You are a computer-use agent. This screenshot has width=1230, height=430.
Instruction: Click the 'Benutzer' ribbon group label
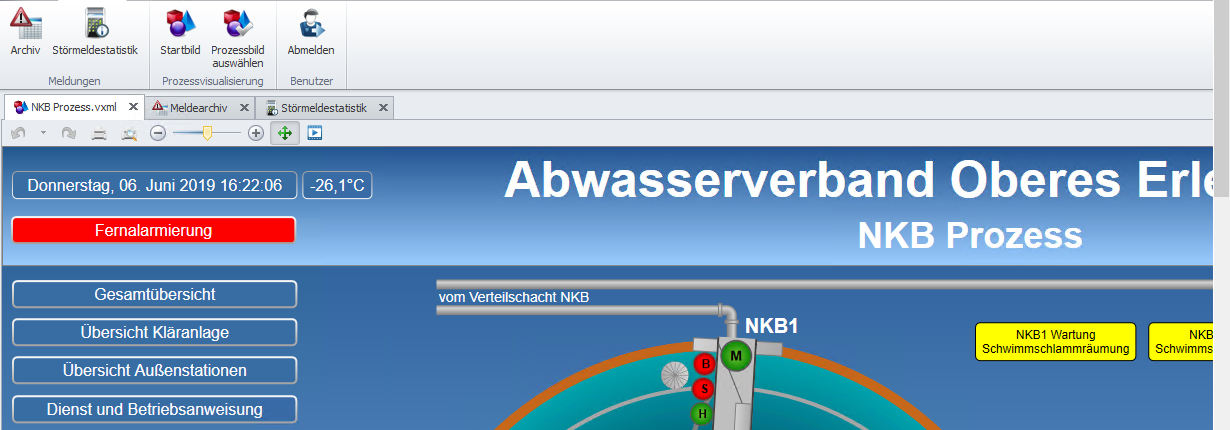point(311,81)
